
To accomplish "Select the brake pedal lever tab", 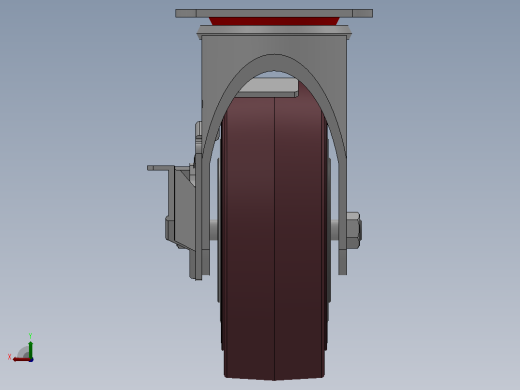I will 160,168.
